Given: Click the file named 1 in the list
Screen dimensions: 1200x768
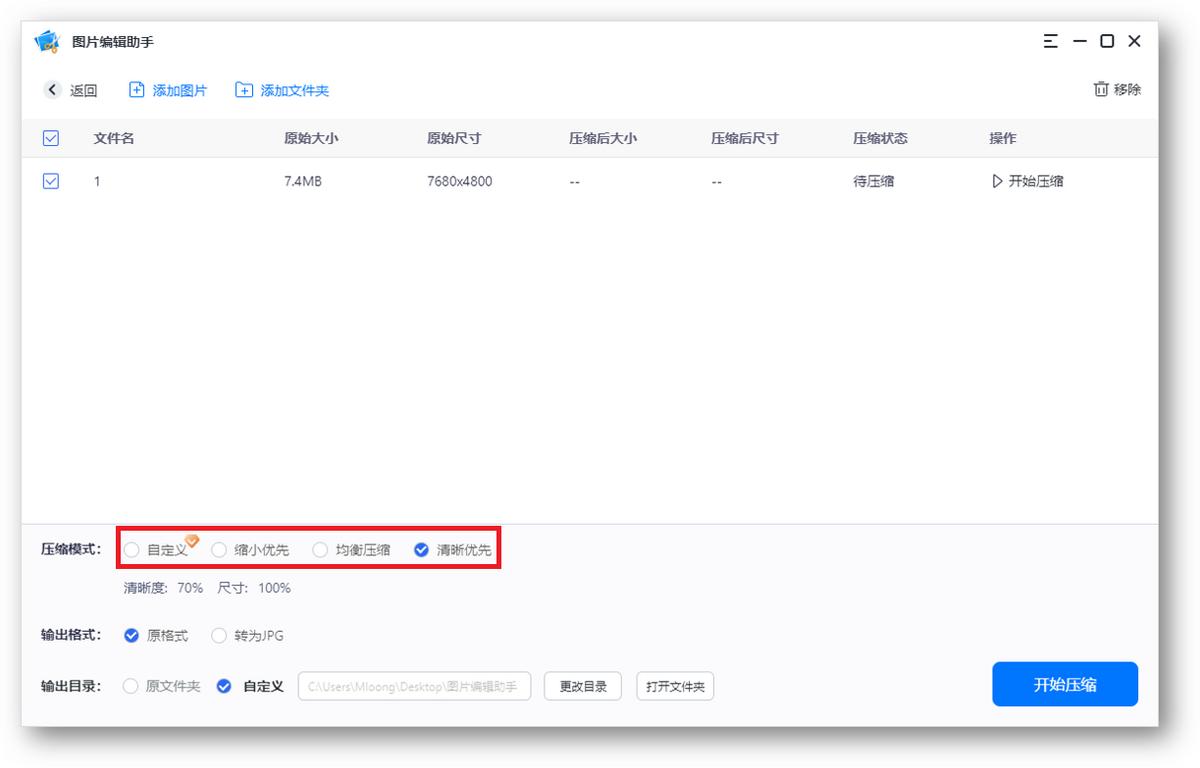Looking at the screenshot, I should point(97,181).
